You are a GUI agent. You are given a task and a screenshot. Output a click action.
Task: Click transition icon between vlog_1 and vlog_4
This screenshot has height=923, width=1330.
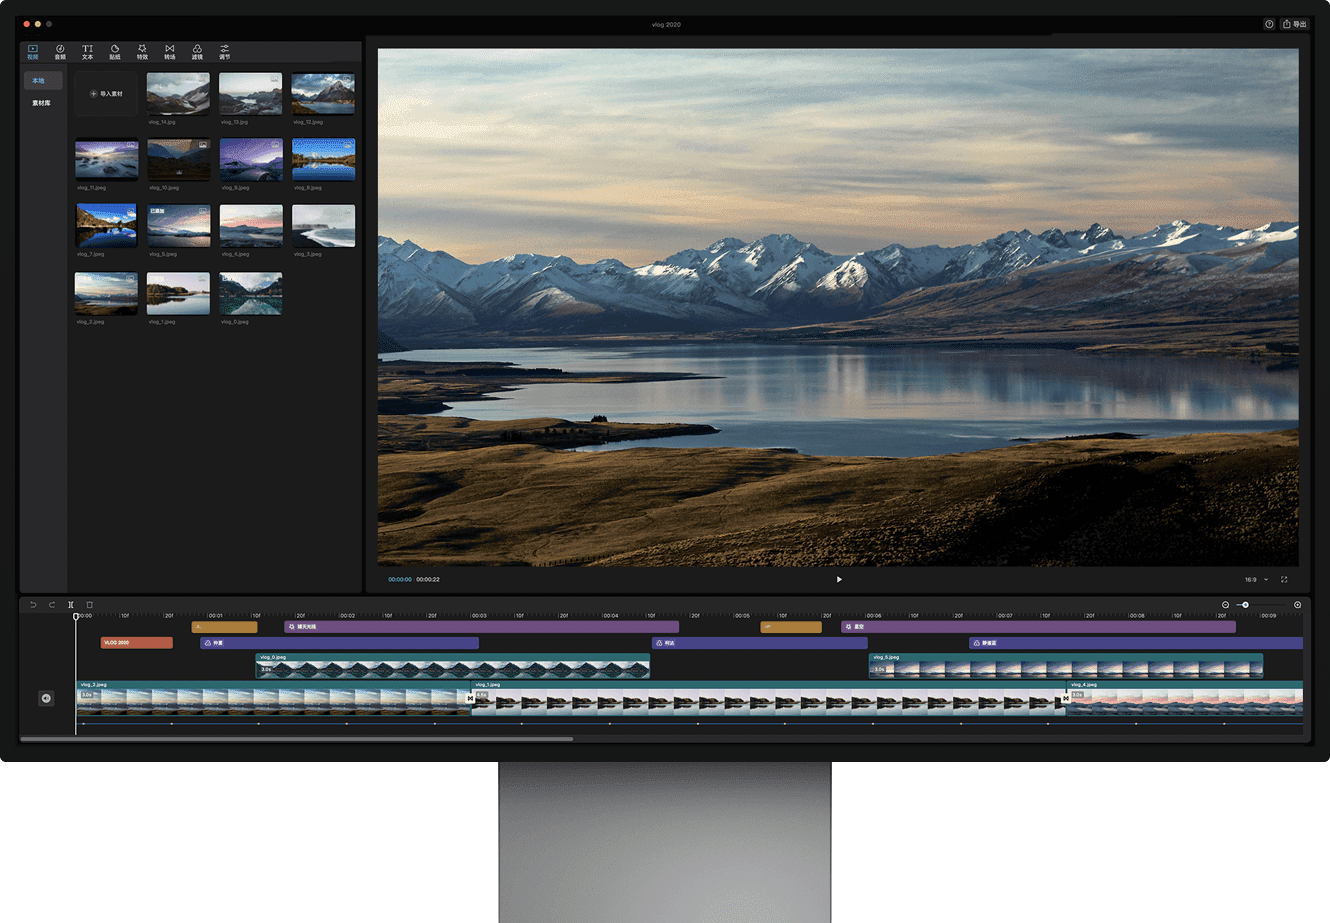pyautogui.click(x=1066, y=699)
